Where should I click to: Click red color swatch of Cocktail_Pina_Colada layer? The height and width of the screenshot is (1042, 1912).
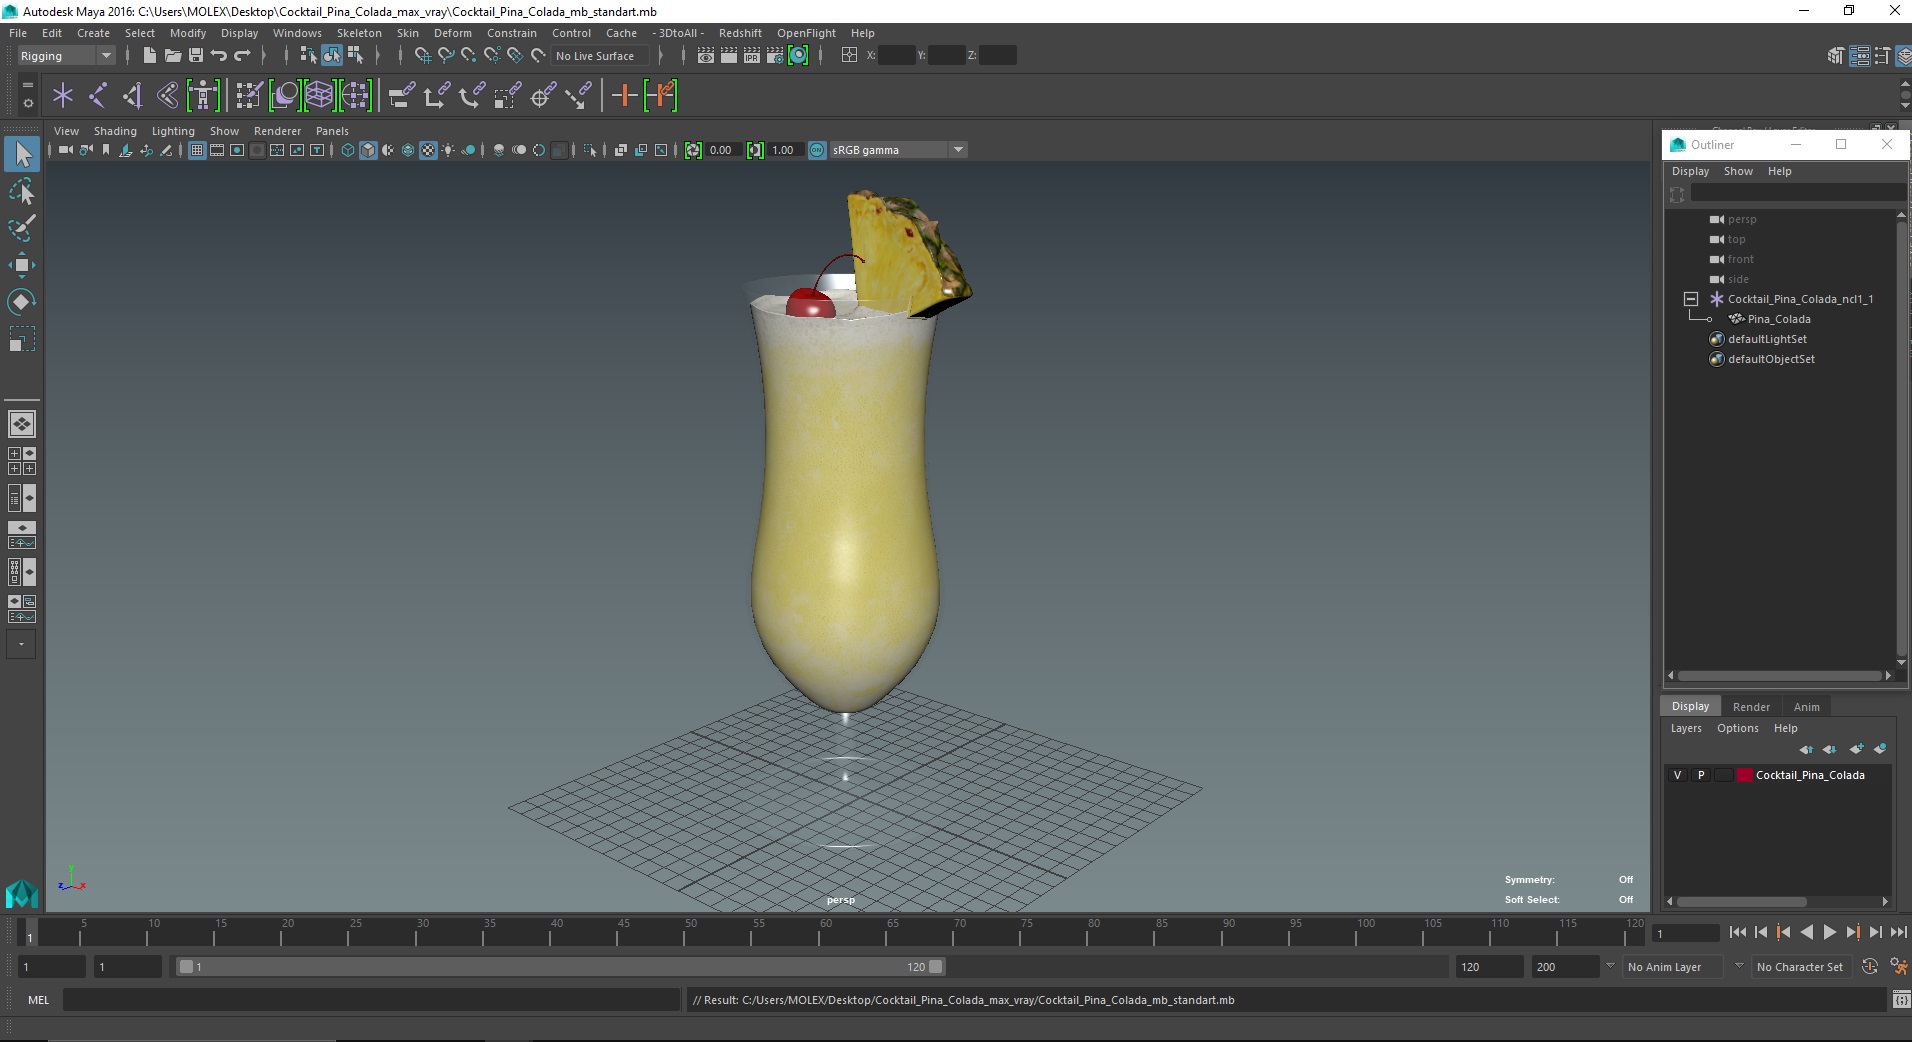pos(1745,775)
